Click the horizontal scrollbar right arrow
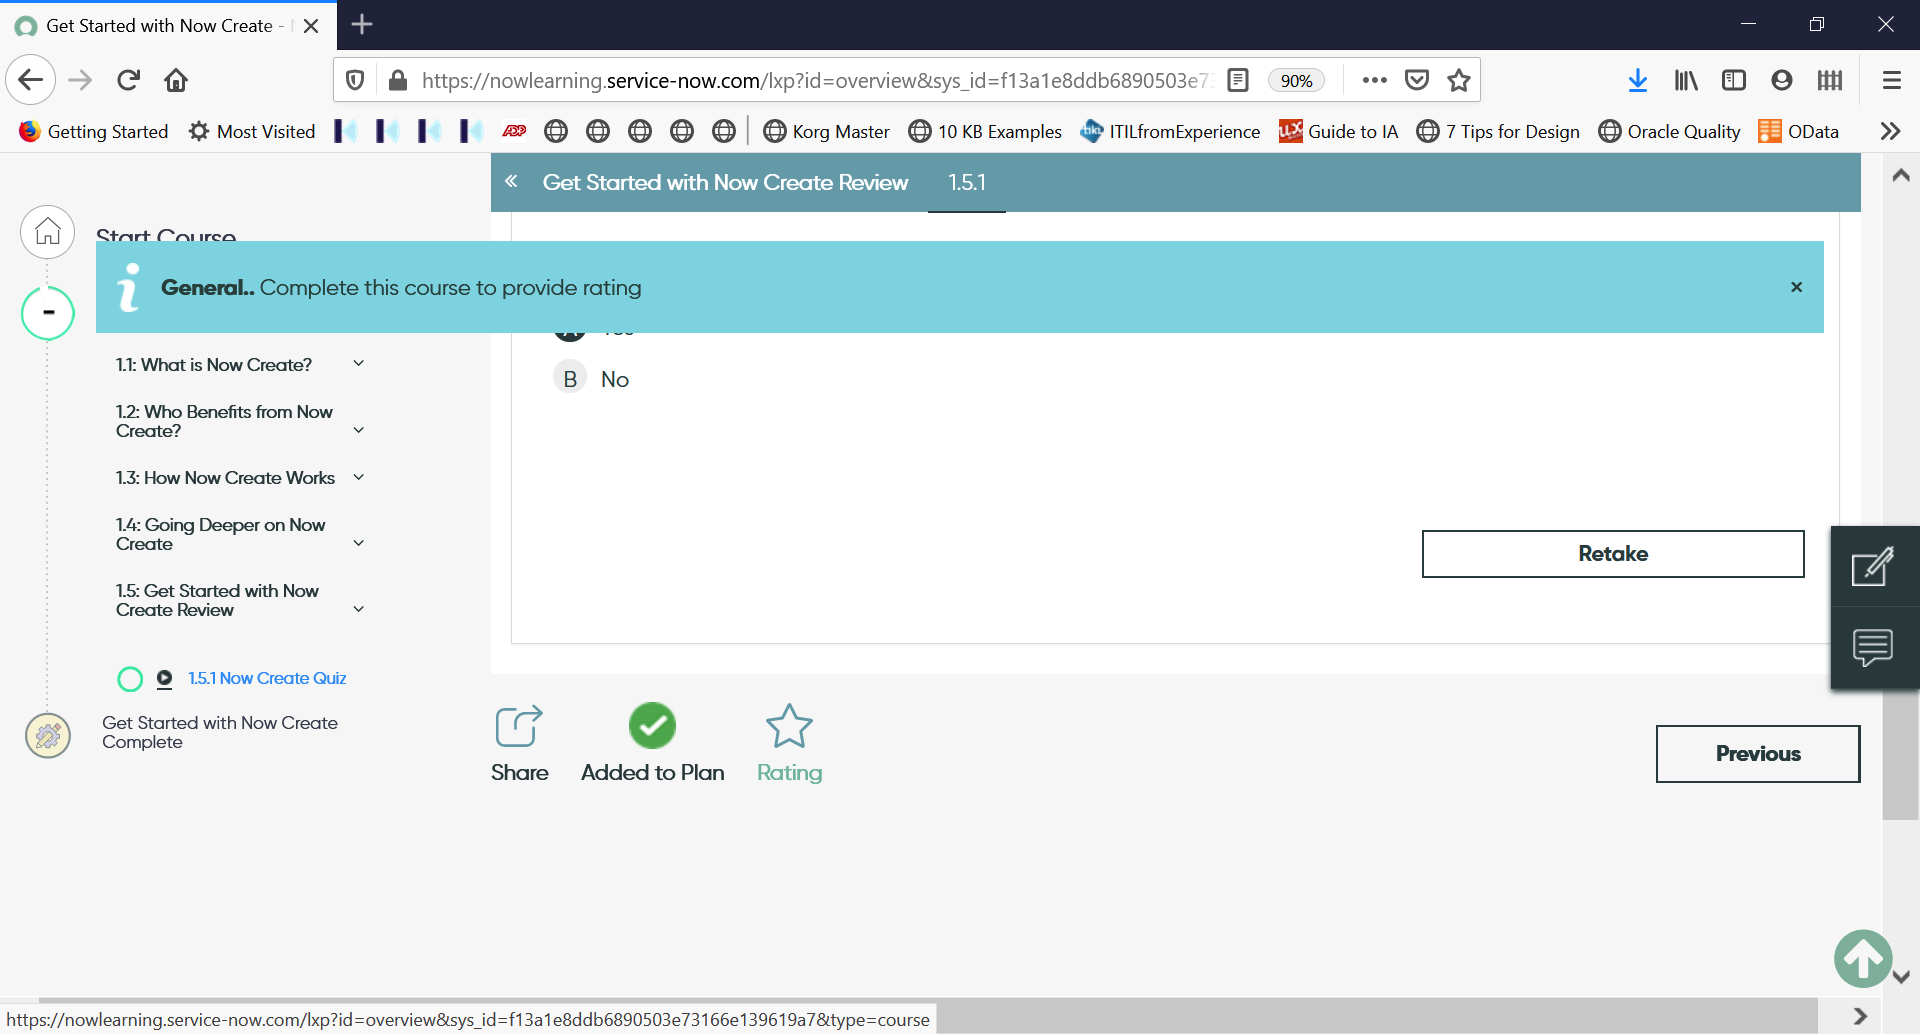This screenshot has width=1920, height=1034. coord(1860,1016)
